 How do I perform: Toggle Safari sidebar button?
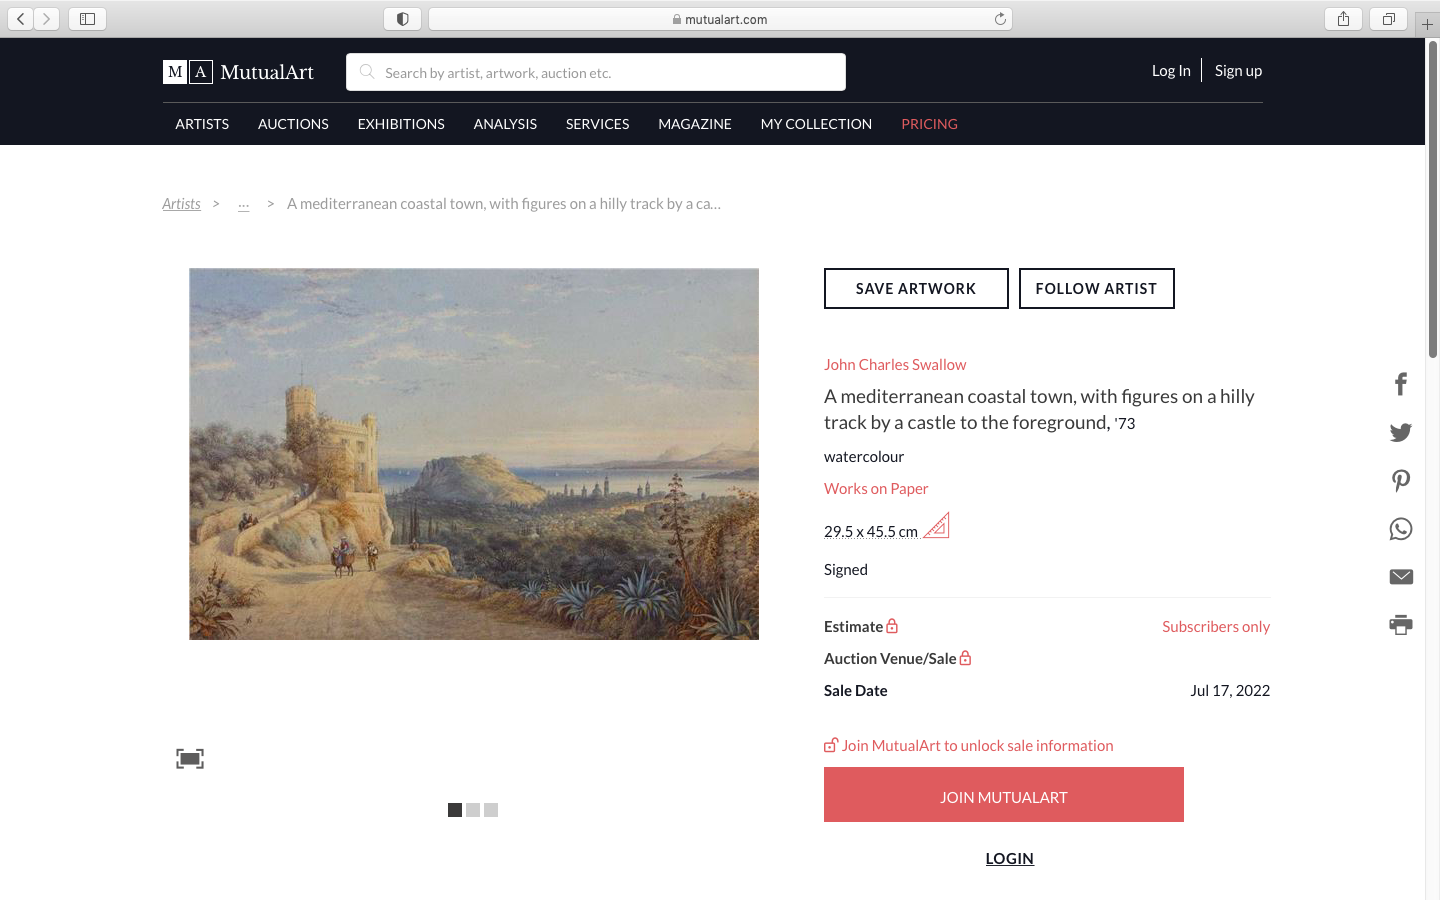[x=87, y=19]
